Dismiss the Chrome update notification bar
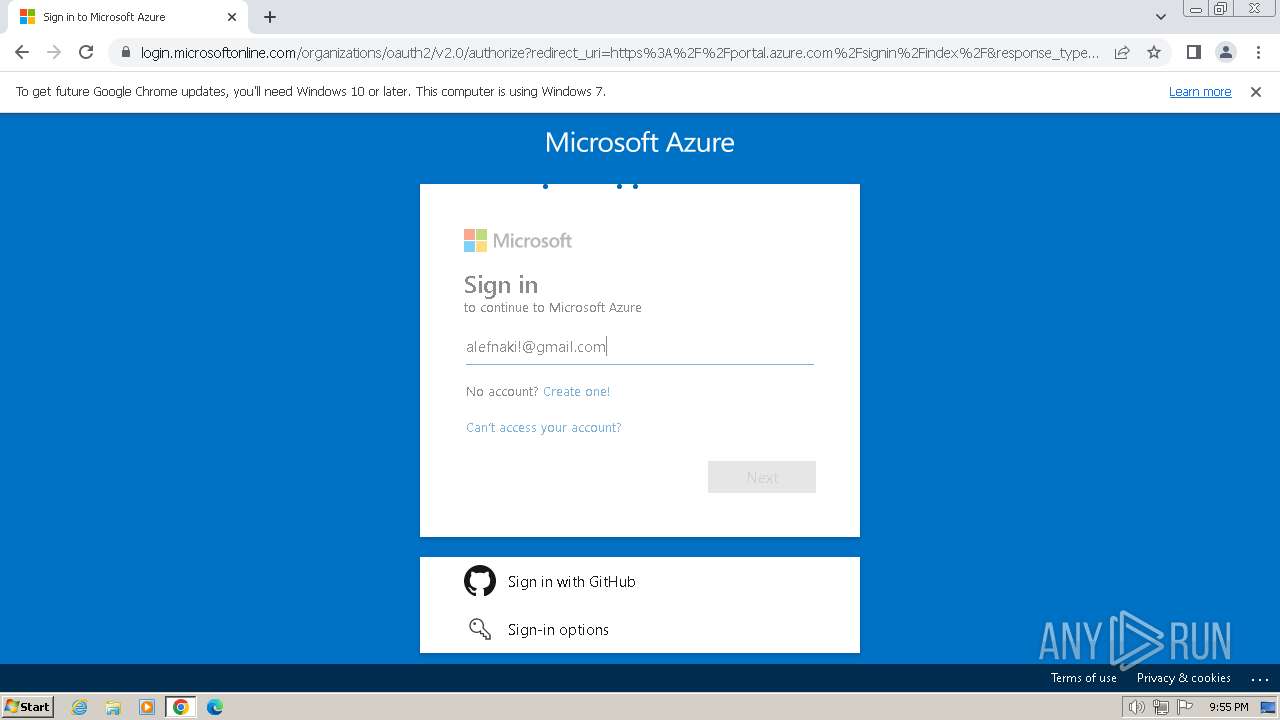 [x=1256, y=91]
